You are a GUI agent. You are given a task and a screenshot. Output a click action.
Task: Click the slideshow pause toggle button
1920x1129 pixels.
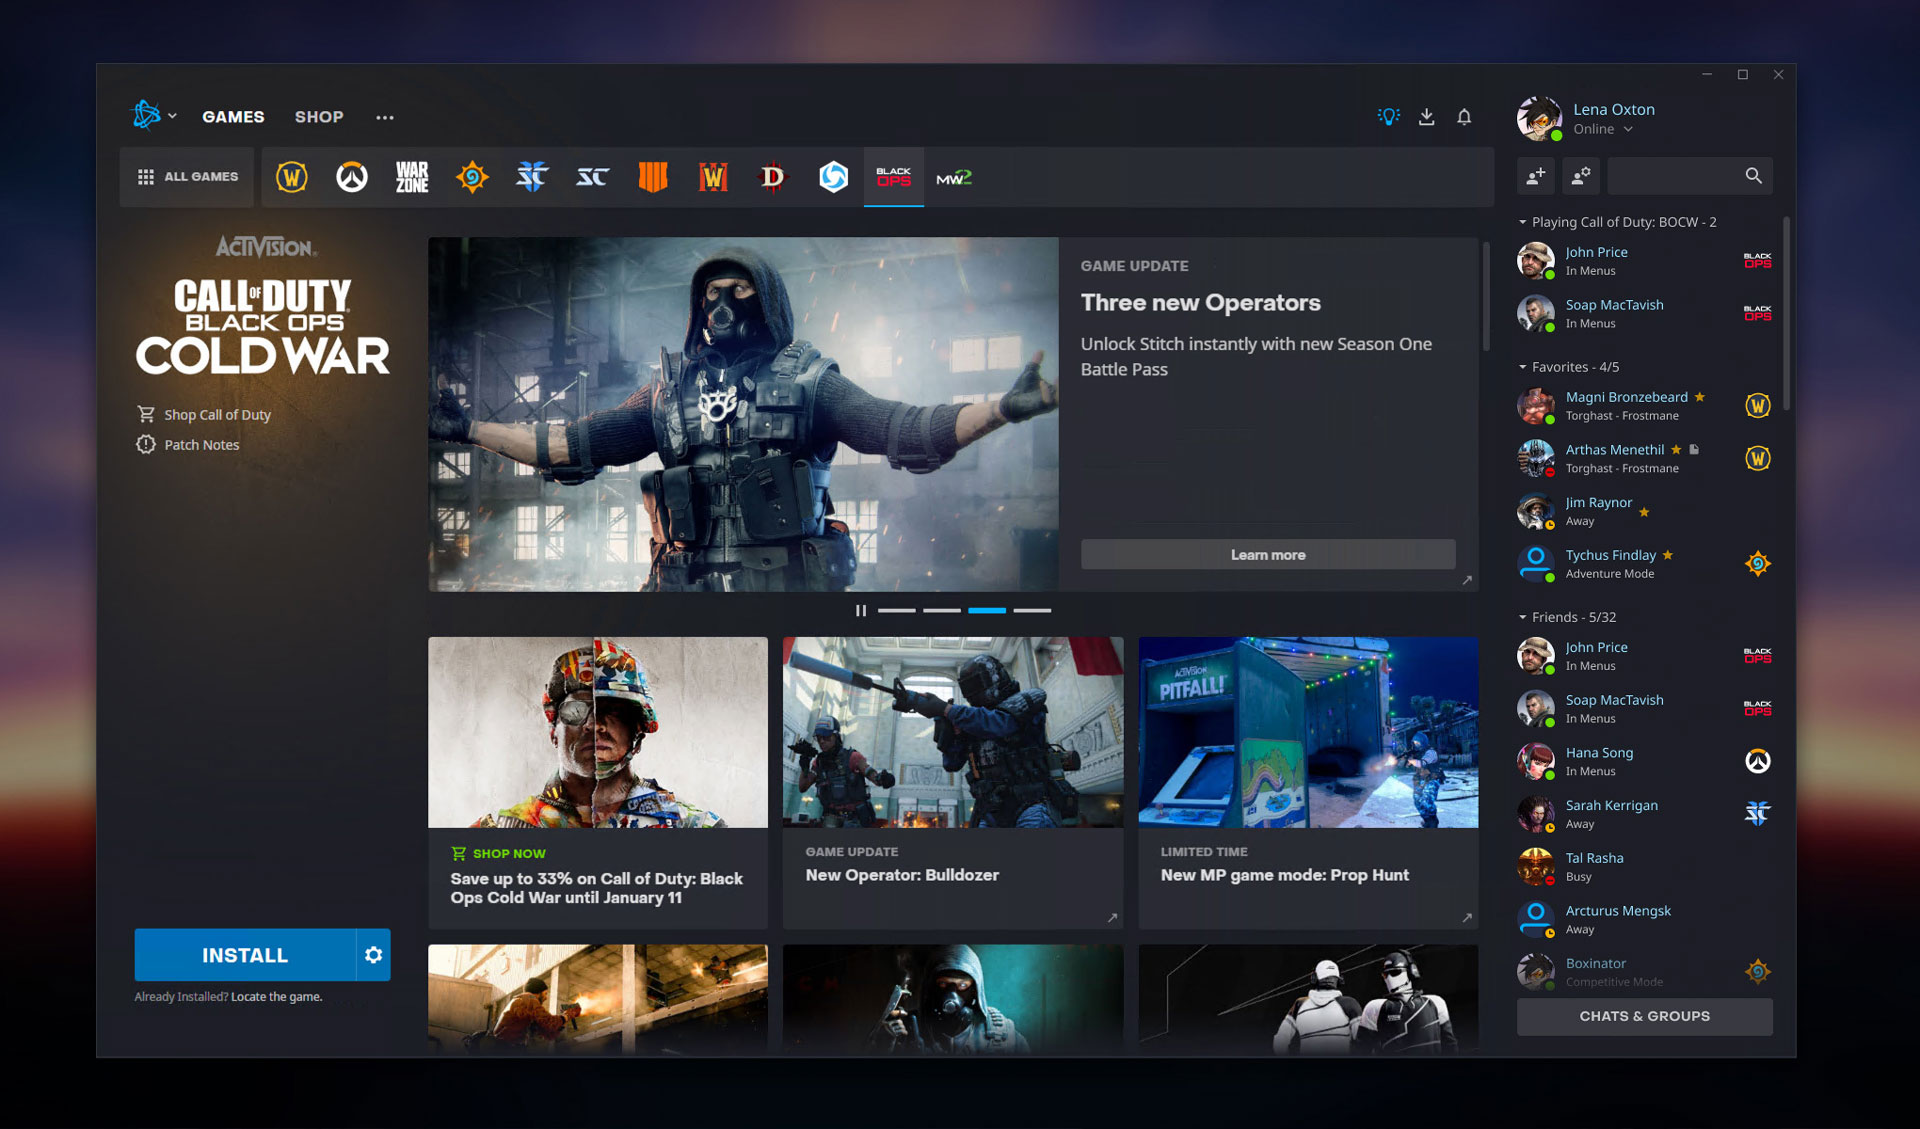pyautogui.click(x=860, y=610)
